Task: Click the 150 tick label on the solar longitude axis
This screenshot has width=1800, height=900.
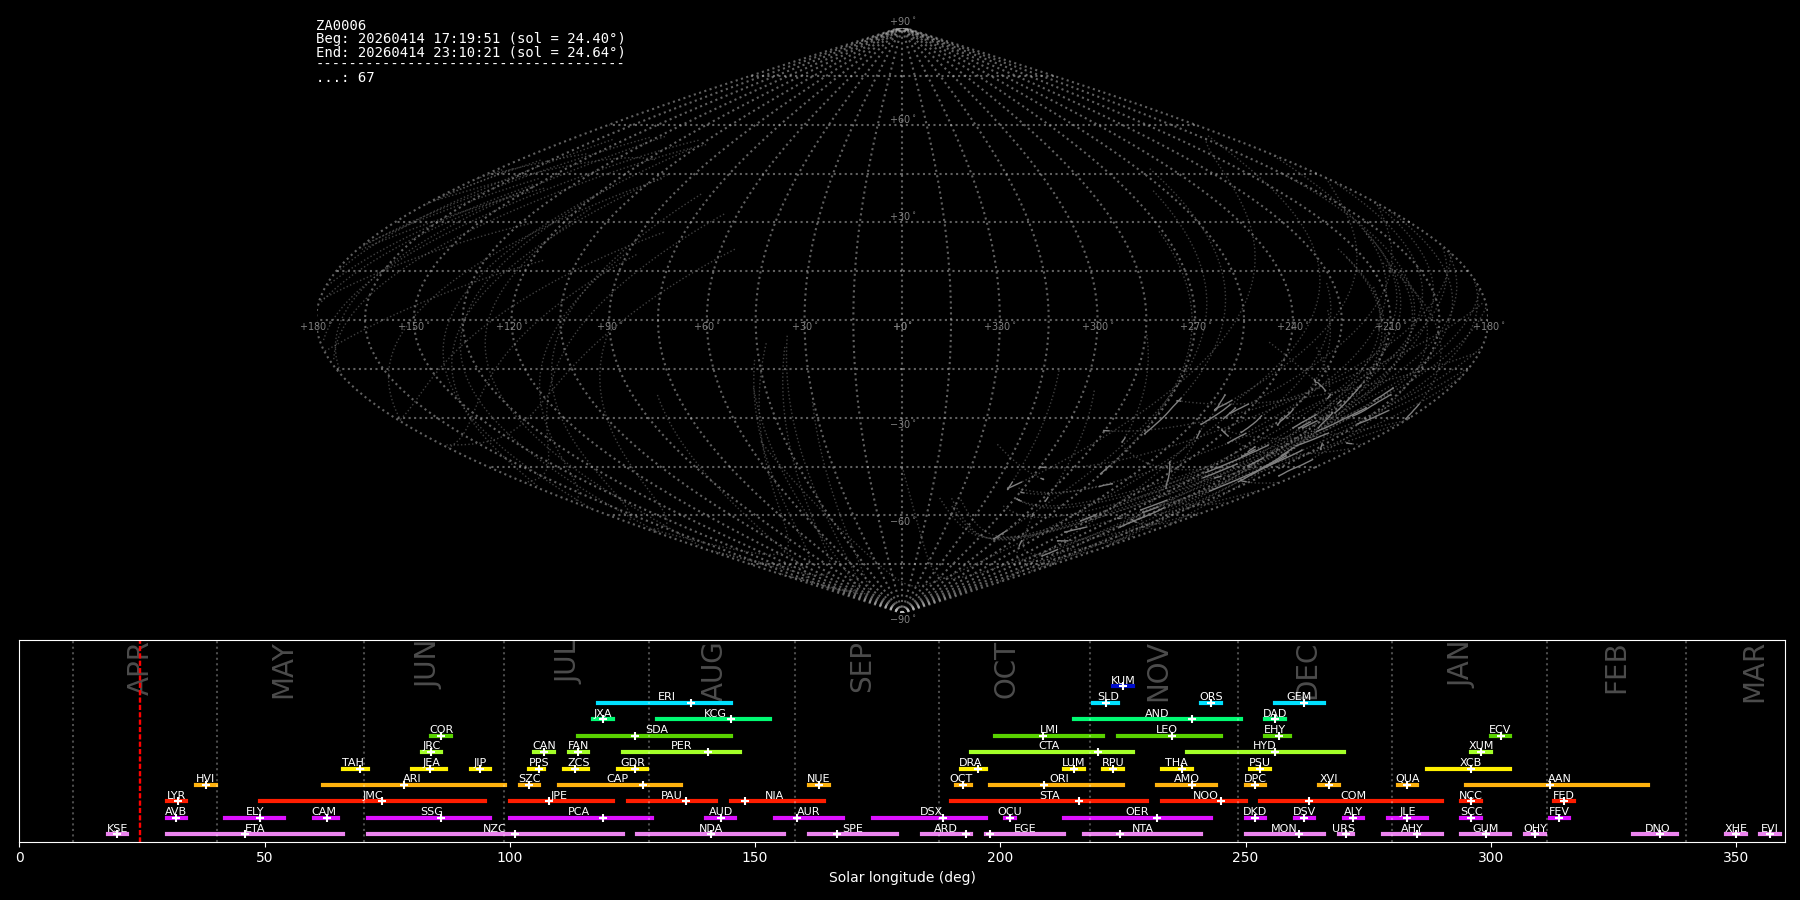Action: [755, 858]
